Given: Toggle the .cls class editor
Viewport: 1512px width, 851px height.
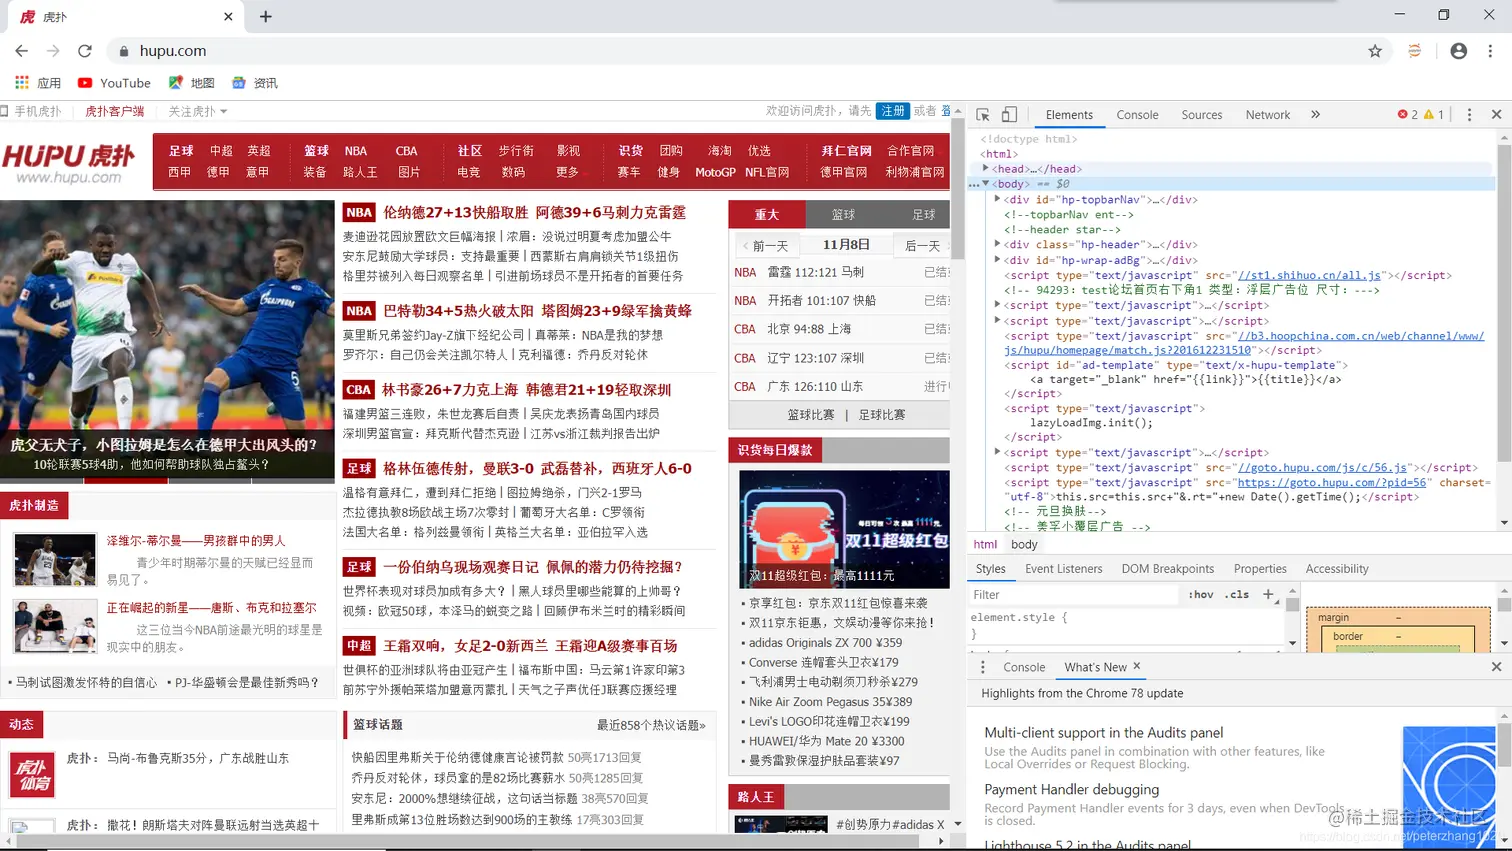Looking at the screenshot, I should click(x=1238, y=594).
